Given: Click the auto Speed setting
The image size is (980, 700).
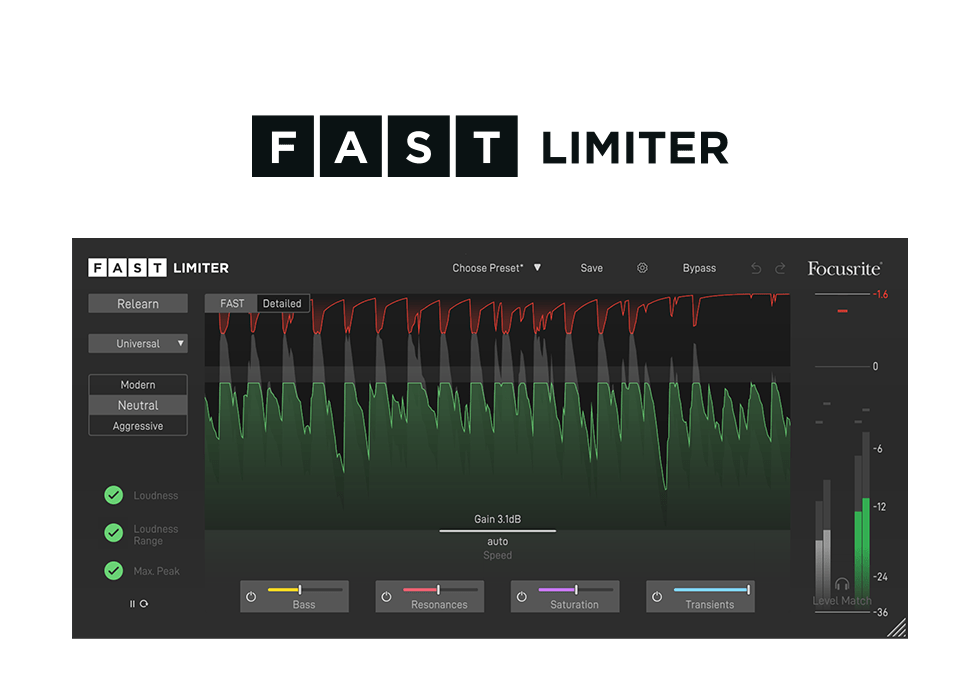Looking at the screenshot, I should pos(497,542).
